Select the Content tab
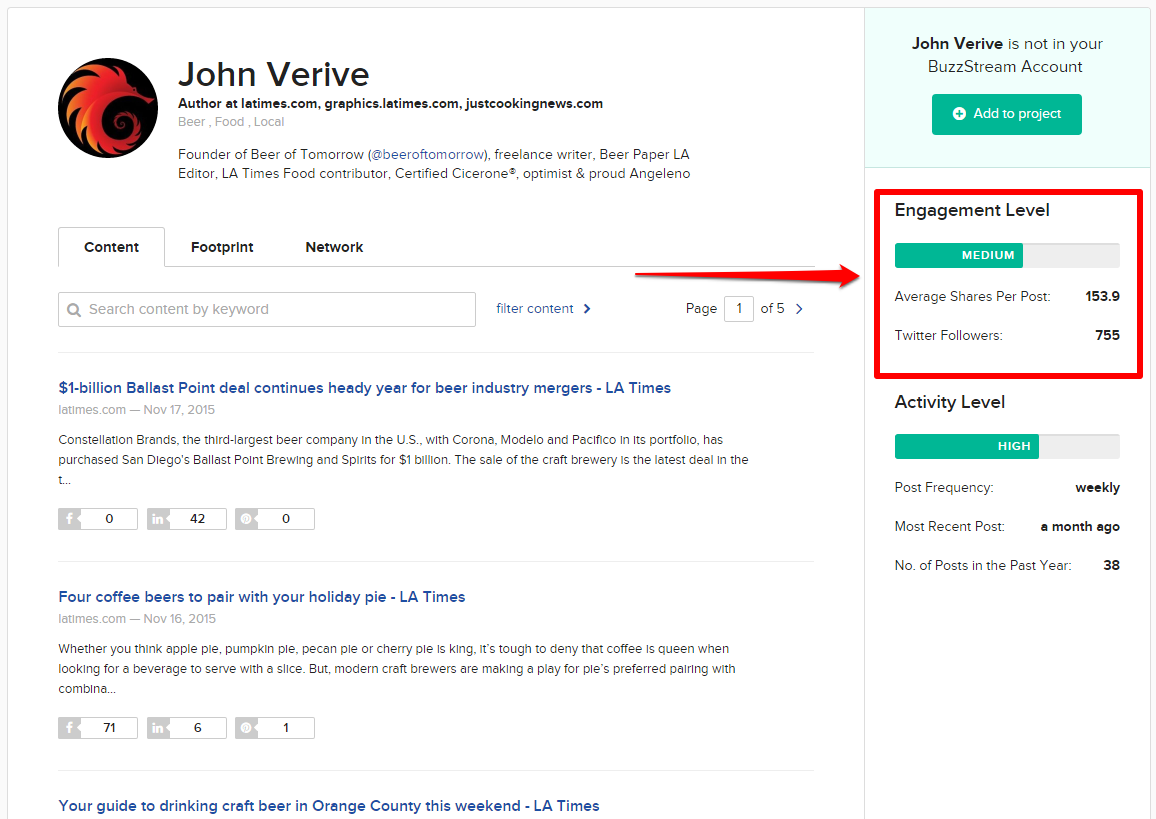1156x819 pixels. point(111,247)
